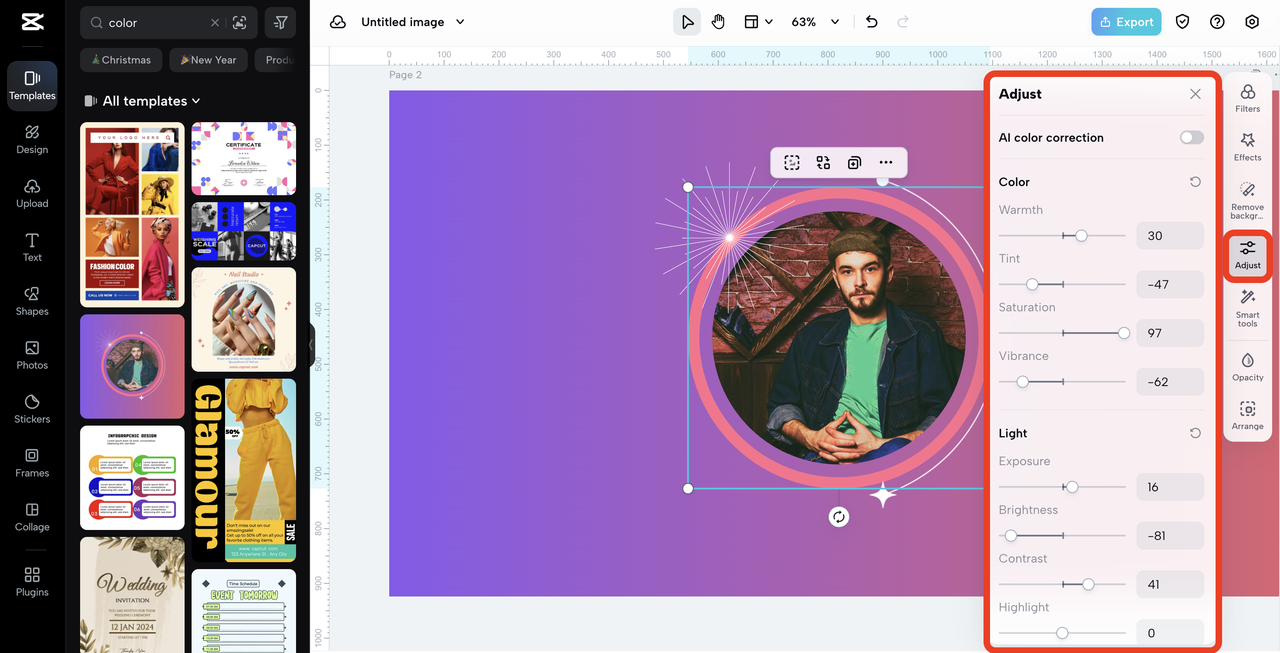Open the Stickers sidebar panel
Screen dimensions: 1280x653
32,409
